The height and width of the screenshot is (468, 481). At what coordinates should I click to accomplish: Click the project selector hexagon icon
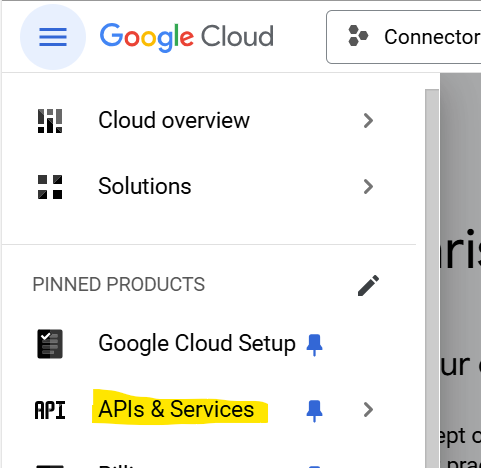click(x=358, y=36)
